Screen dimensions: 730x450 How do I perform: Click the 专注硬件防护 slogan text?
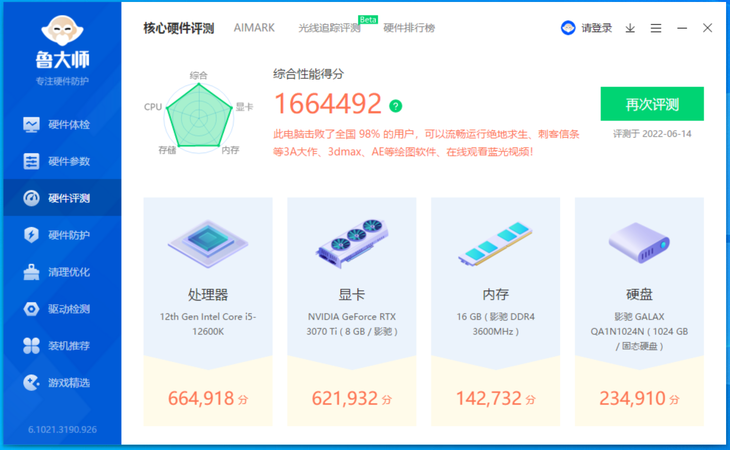point(62,81)
